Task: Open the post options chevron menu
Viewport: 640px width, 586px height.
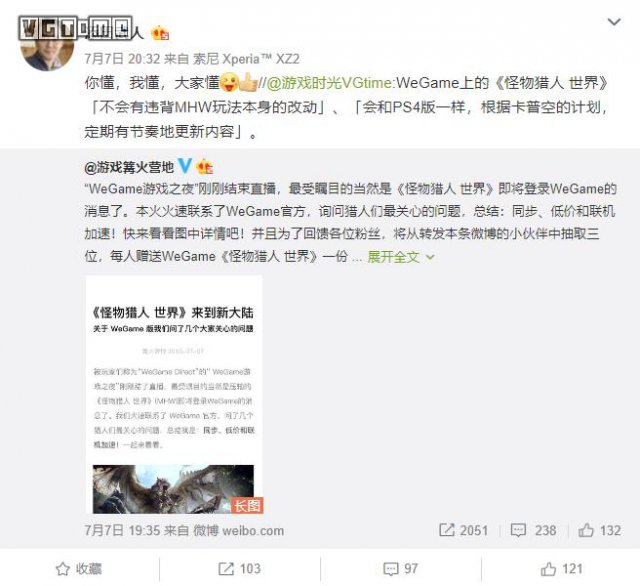Action: (x=614, y=22)
